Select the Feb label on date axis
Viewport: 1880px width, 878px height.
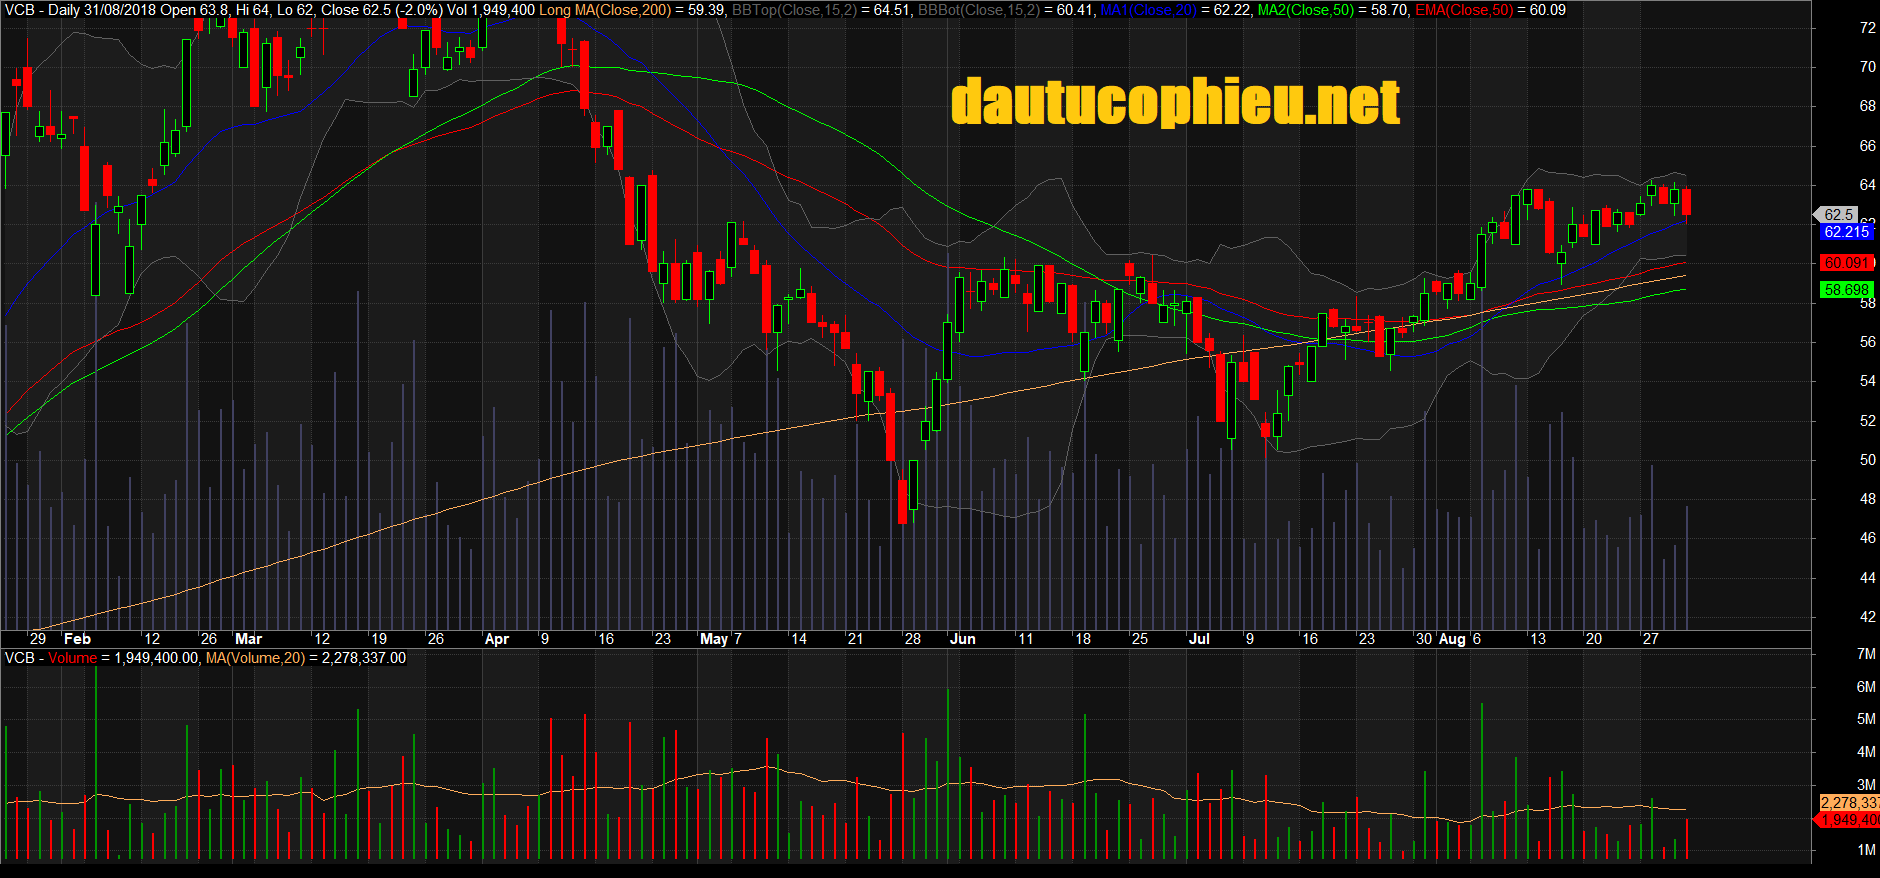77,639
